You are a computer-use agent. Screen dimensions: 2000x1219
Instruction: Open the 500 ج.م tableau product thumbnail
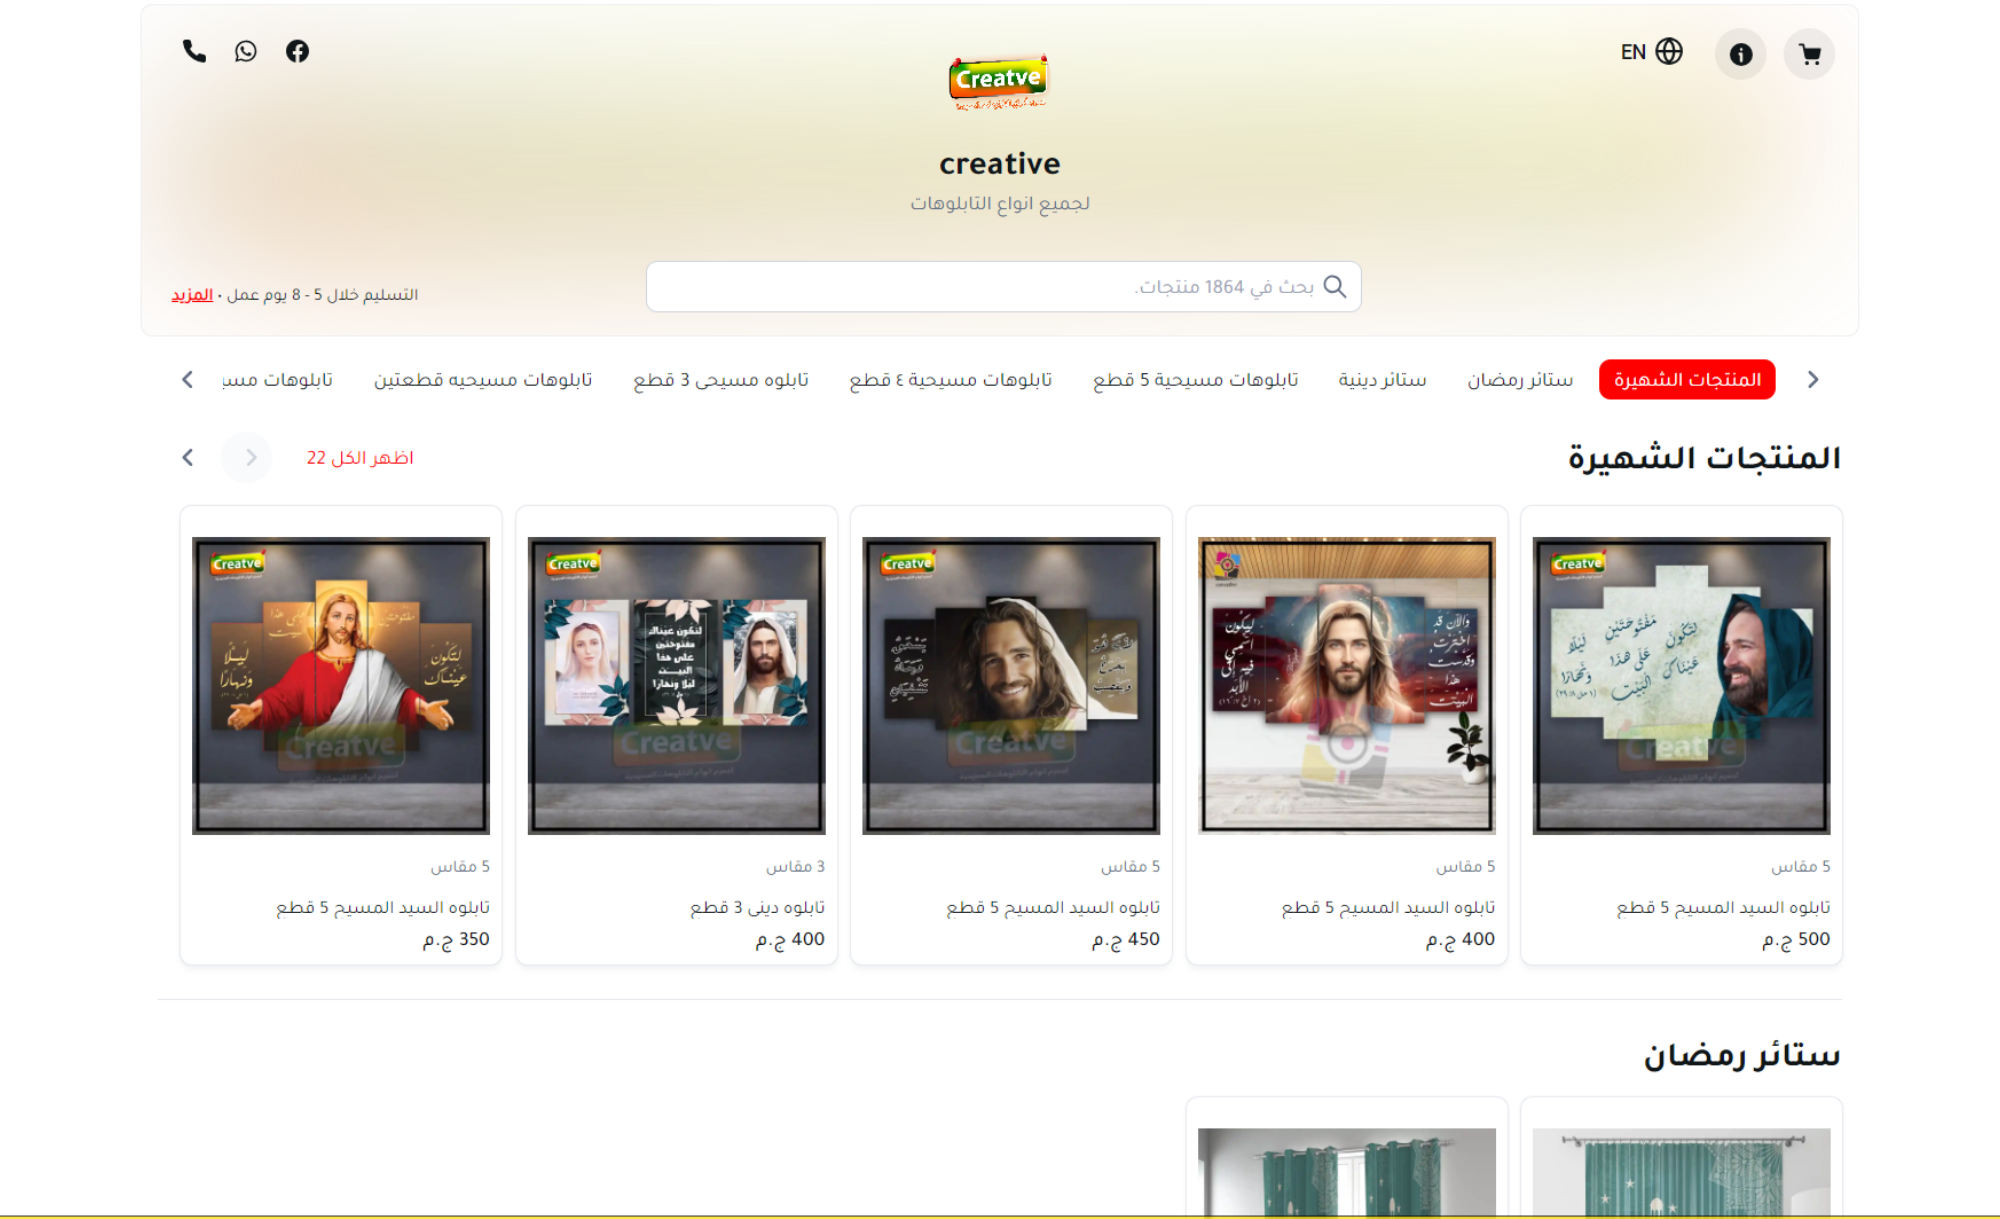[x=1681, y=686]
